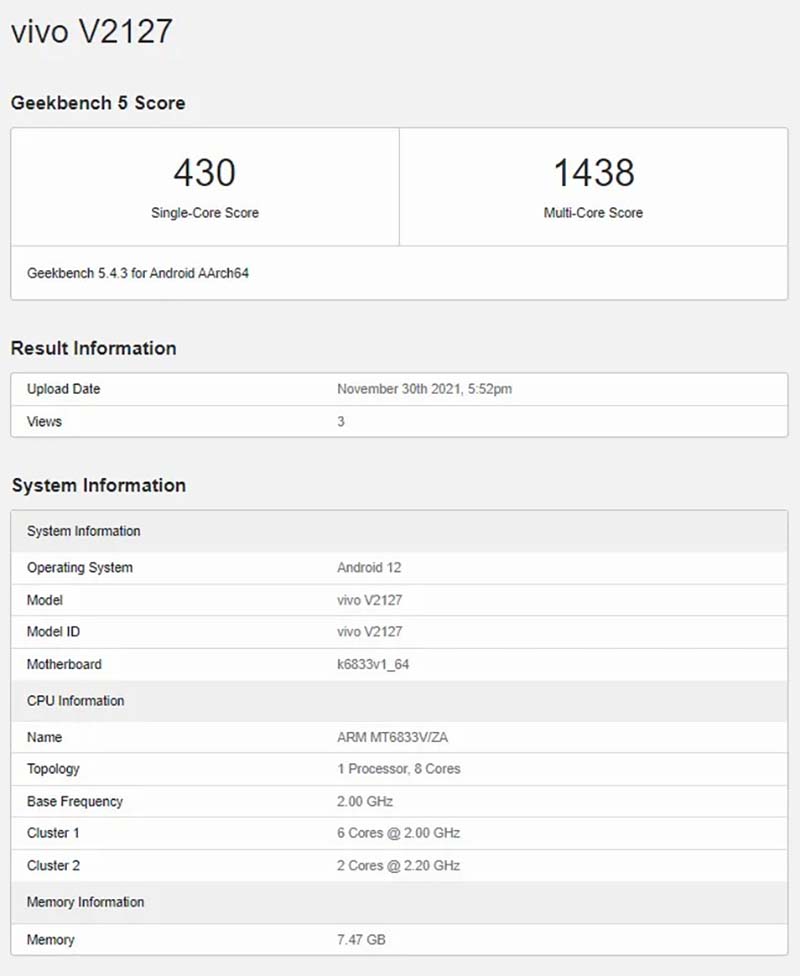800x976 pixels.
Task: Select the Android 12 value
Action: pyautogui.click(x=369, y=568)
